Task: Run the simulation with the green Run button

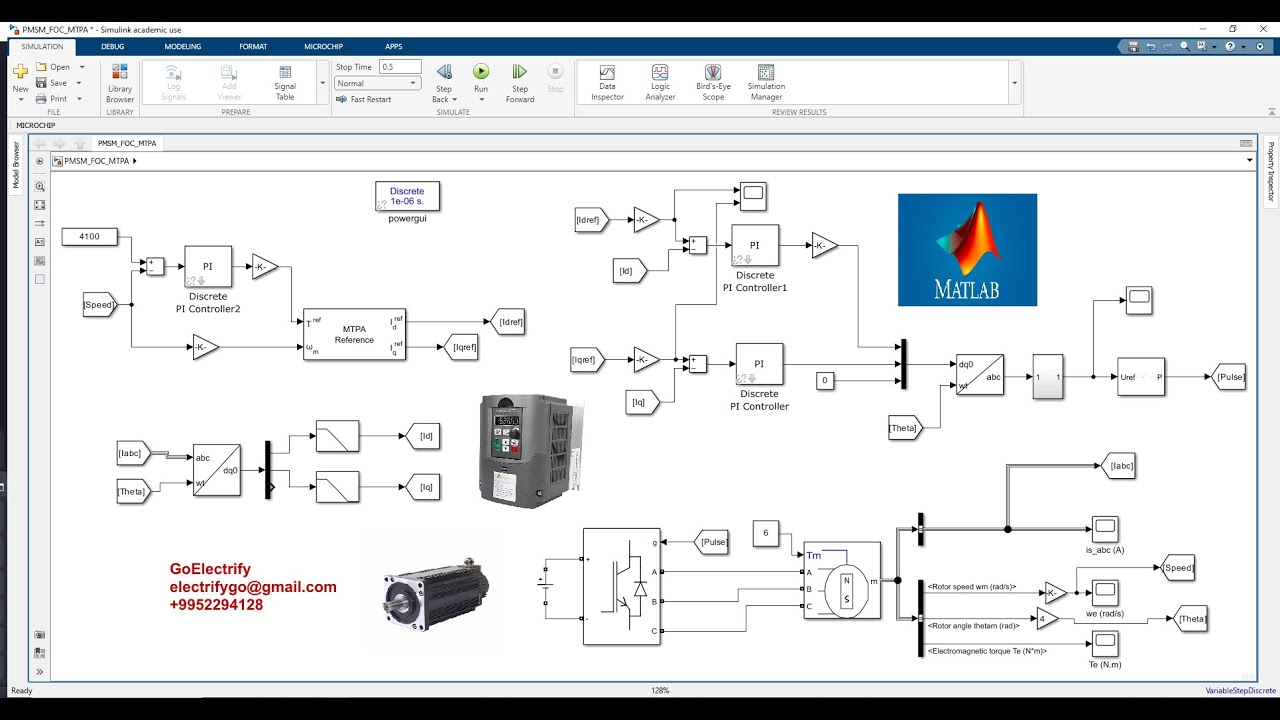Action: 481,72
